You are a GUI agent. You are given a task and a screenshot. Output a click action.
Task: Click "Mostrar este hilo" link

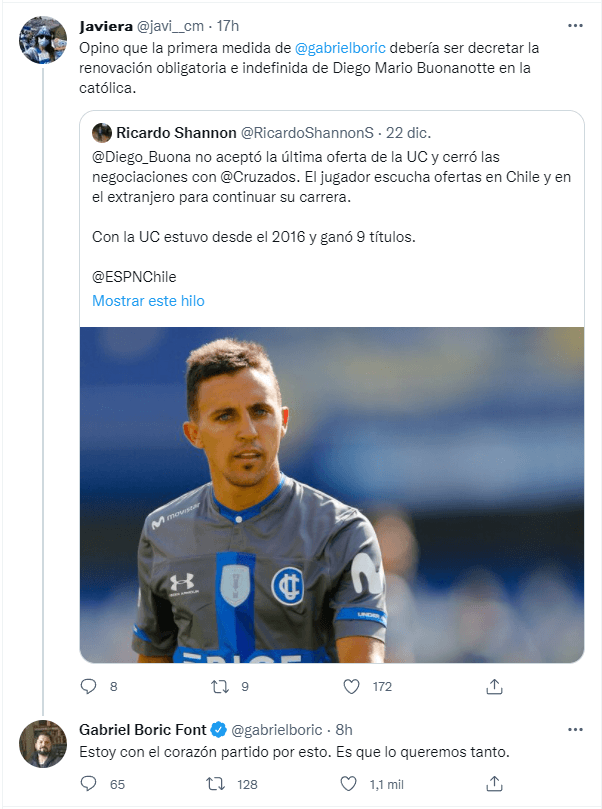pyautogui.click(x=148, y=300)
